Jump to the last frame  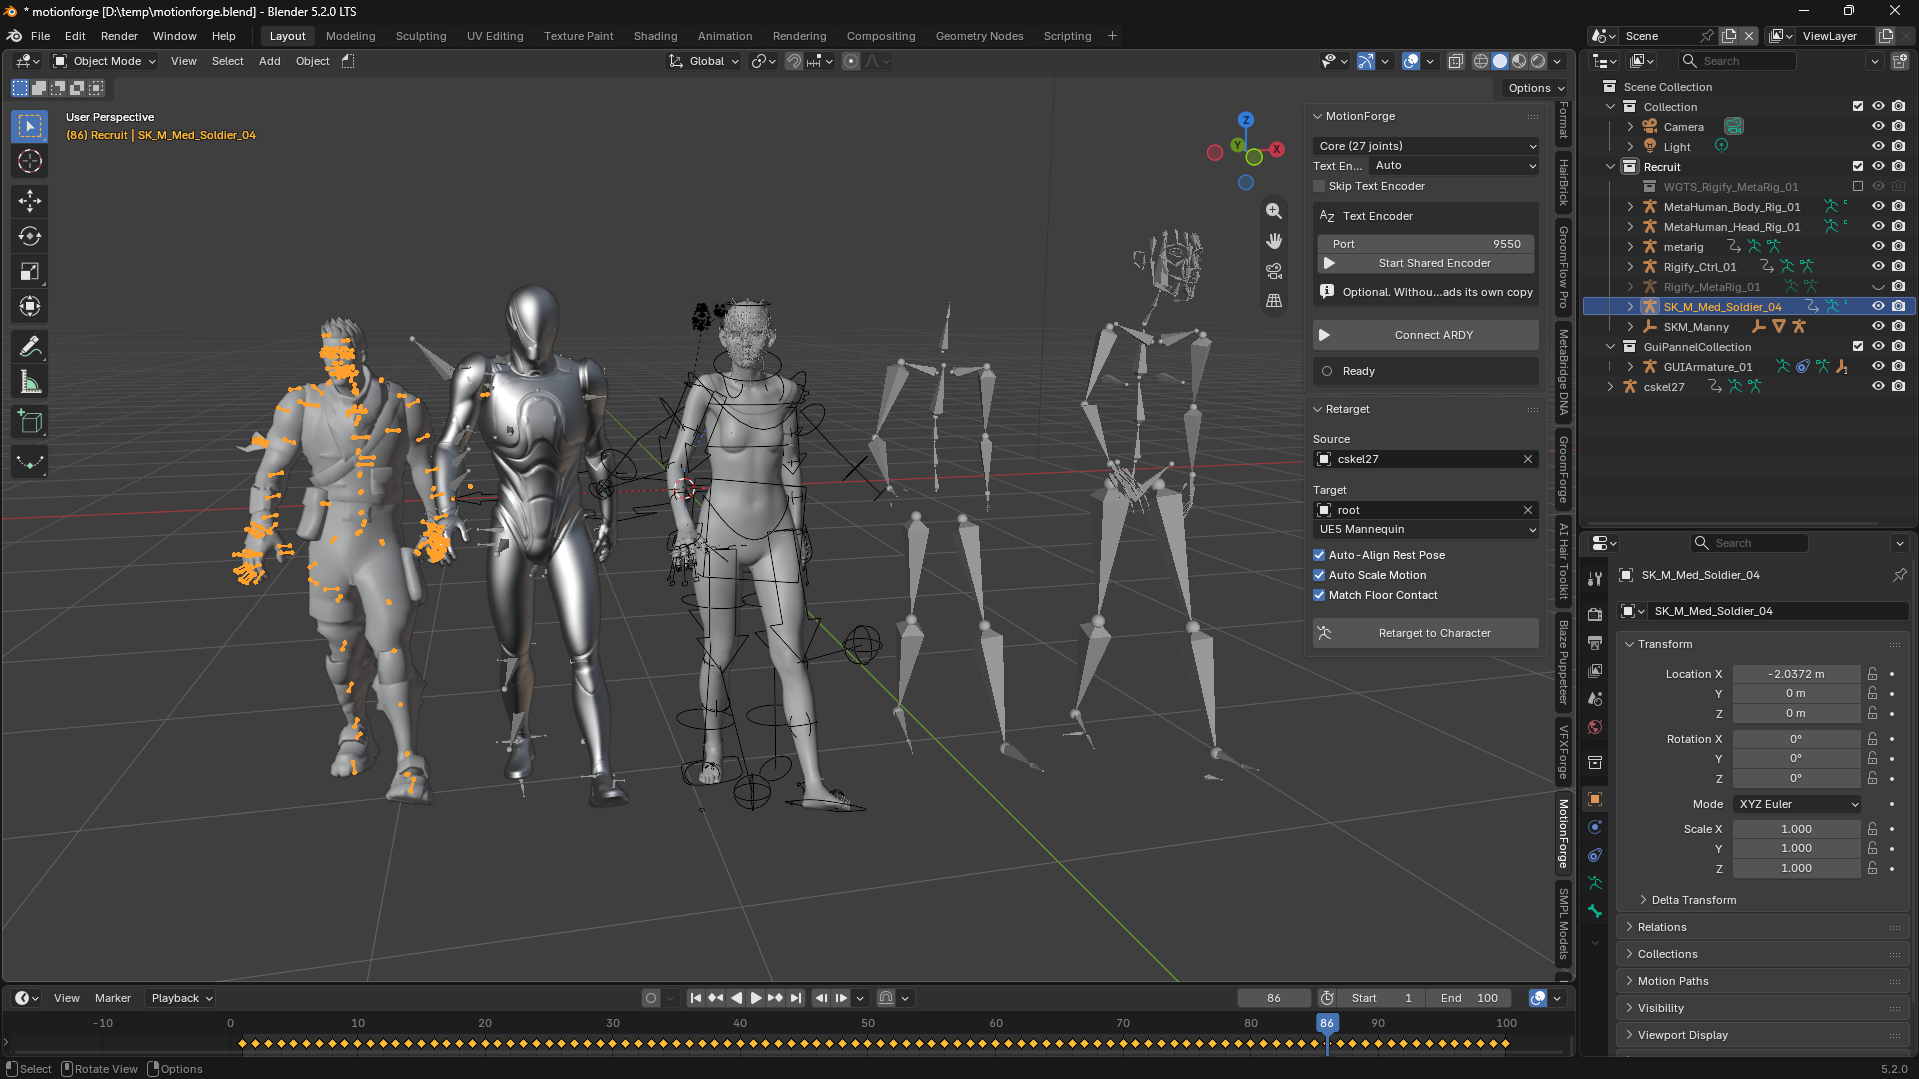tap(796, 998)
